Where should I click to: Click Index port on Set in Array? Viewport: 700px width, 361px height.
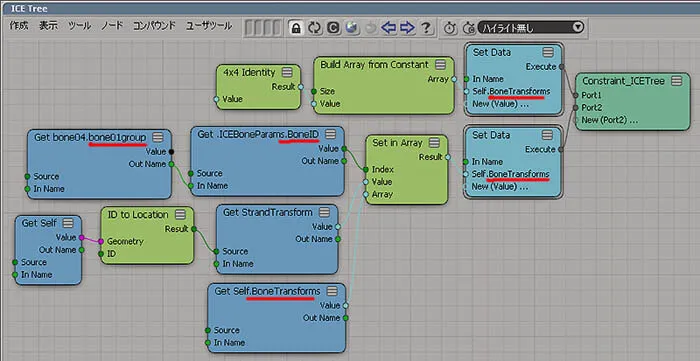(x=366, y=170)
